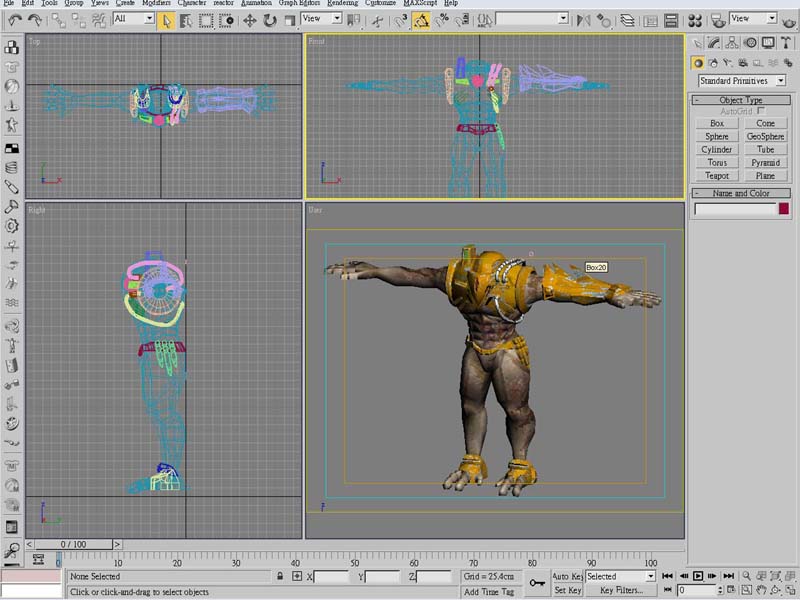Turn on Auto Key animation mode
This screenshot has width=800, height=600.
point(567,576)
